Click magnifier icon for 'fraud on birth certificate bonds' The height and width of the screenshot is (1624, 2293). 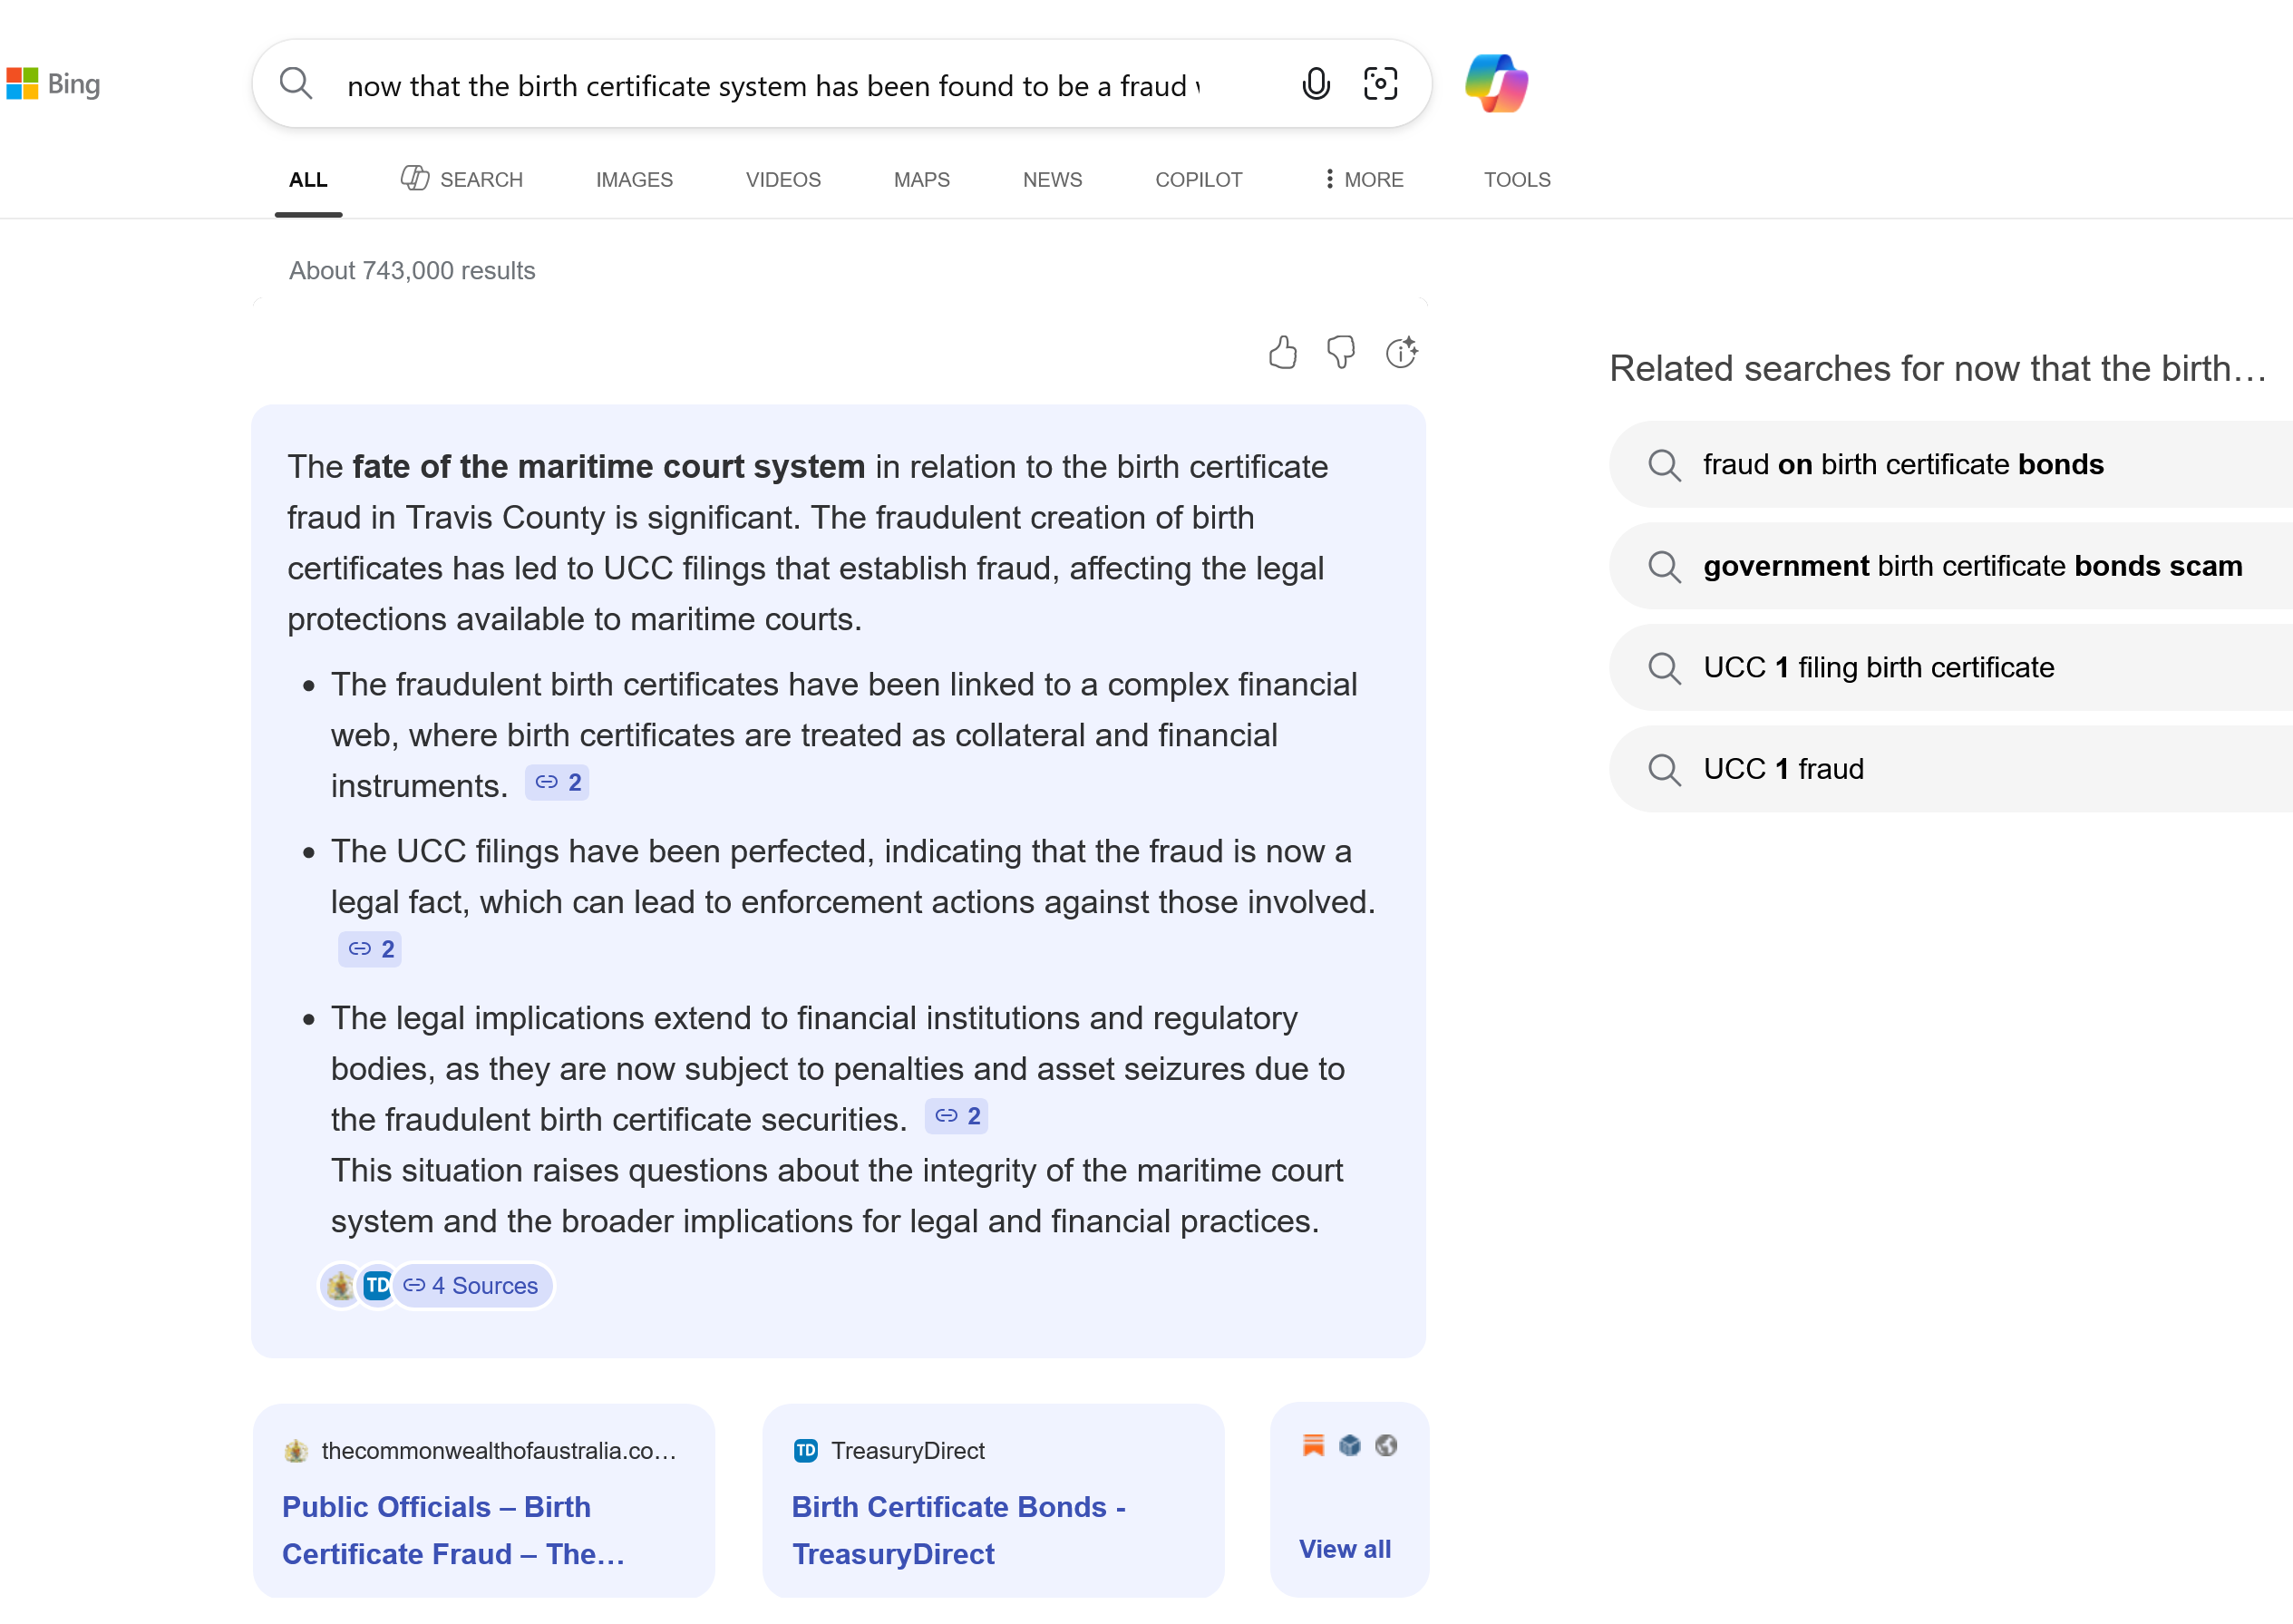[1664, 465]
